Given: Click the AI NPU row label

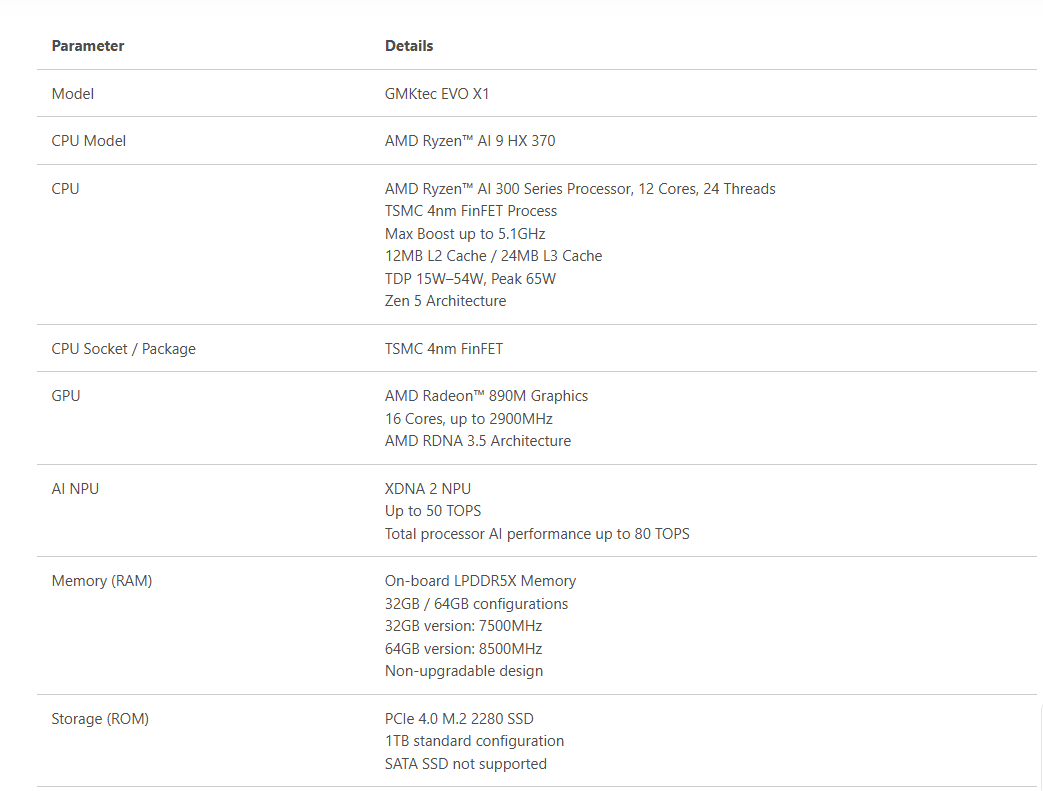Looking at the screenshot, I should click(75, 489).
